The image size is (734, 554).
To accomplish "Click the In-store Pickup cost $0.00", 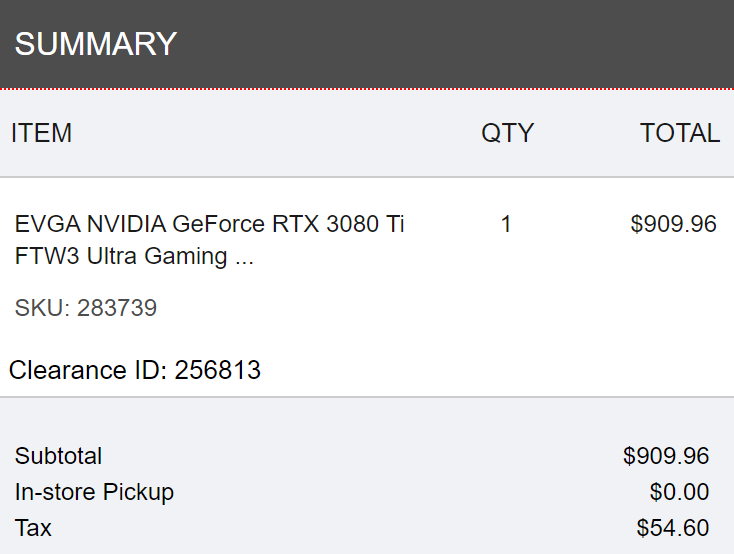I will pyautogui.click(x=679, y=492).
